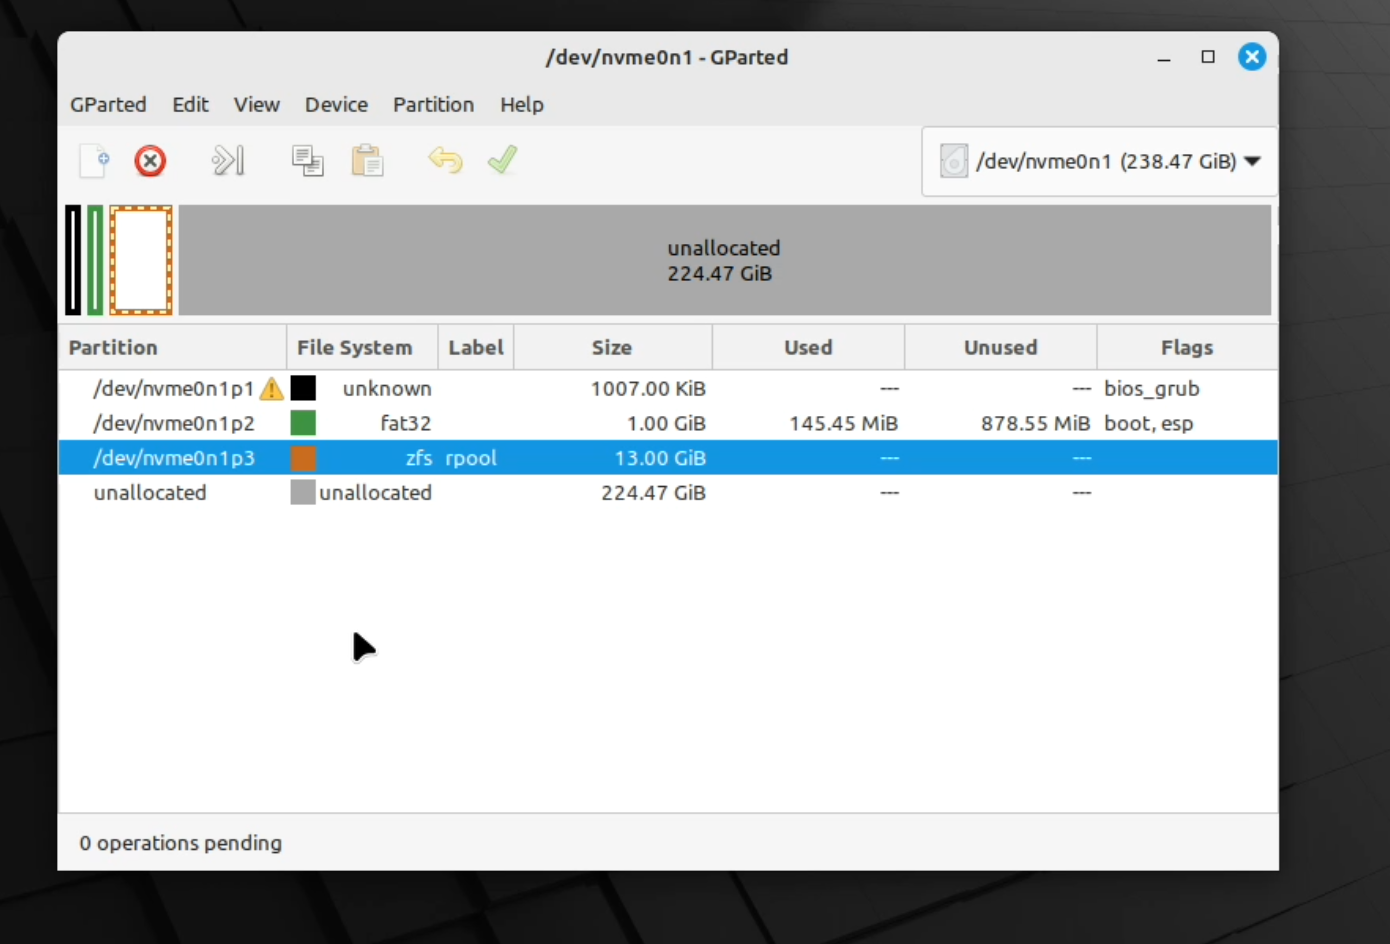The image size is (1390, 944).
Task: Select the unallocated 224.47 GiB disk map region
Action: (x=725, y=260)
